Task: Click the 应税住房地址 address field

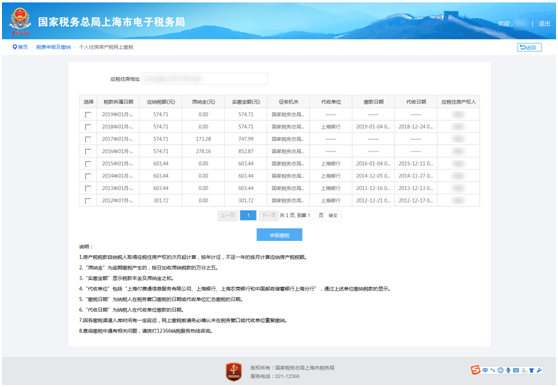Action: tap(204, 79)
